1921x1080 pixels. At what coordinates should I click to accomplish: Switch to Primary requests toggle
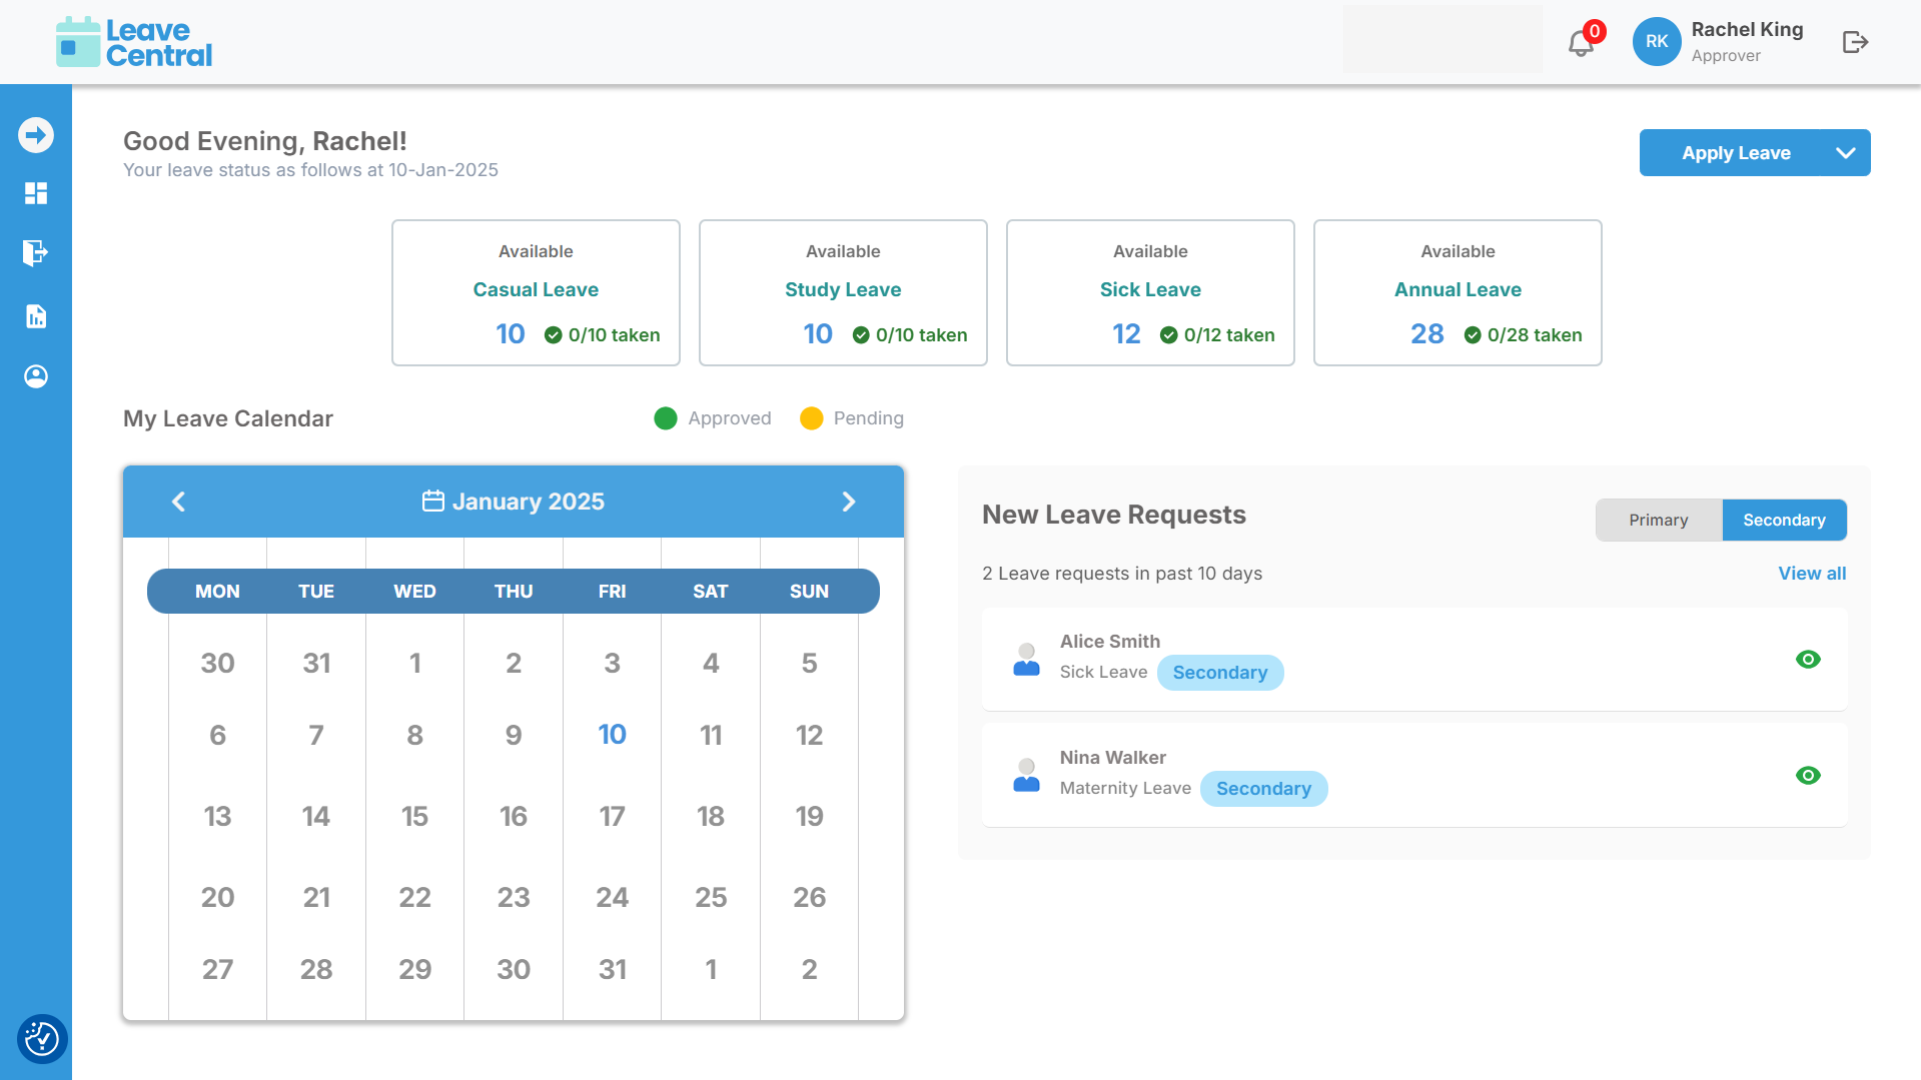click(x=1658, y=520)
